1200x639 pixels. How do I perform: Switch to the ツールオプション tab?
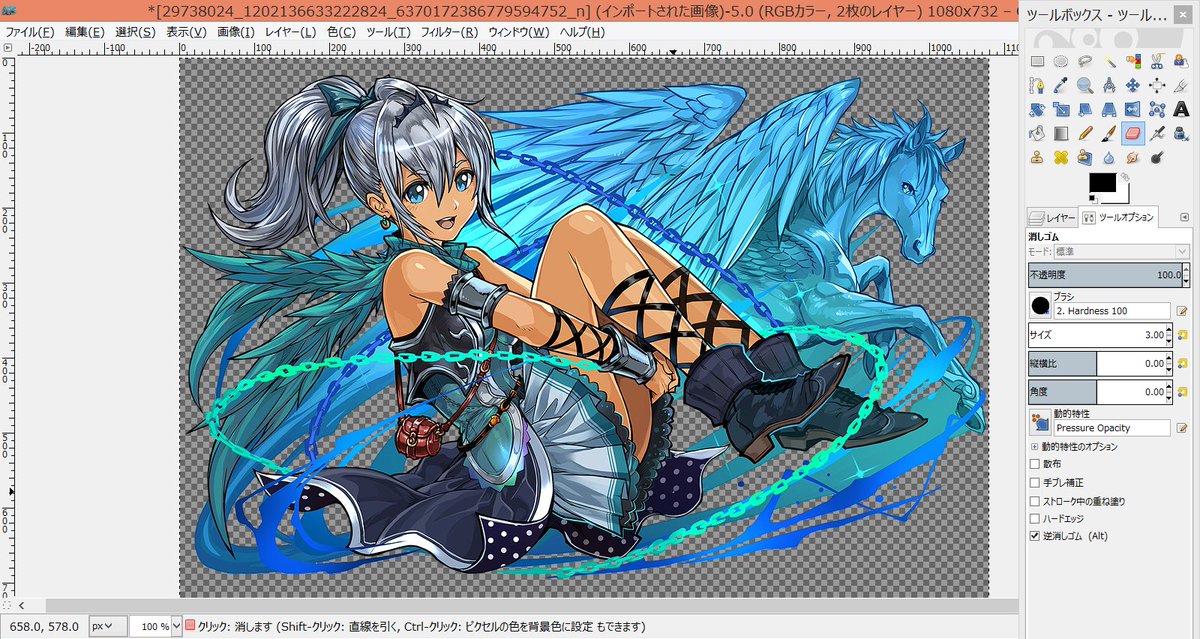[x=1119, y=217]
